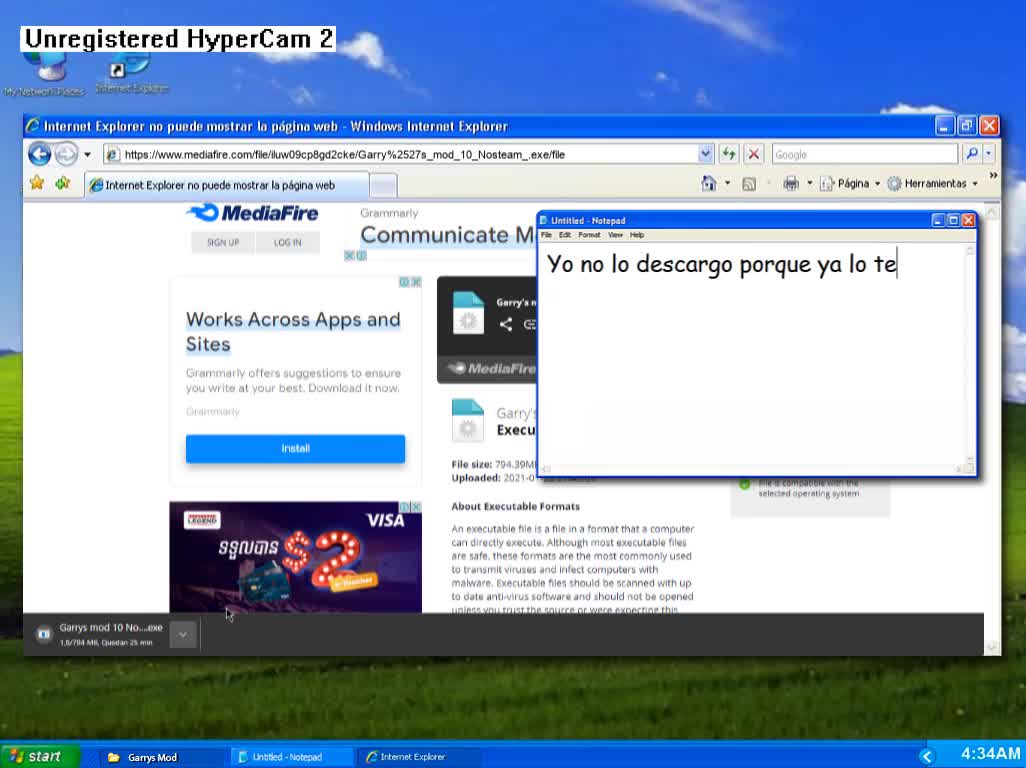The width and height of the screenshot is (1026, 768).
Task: Stop loading with the red X icon
Action: coord(754,154)
